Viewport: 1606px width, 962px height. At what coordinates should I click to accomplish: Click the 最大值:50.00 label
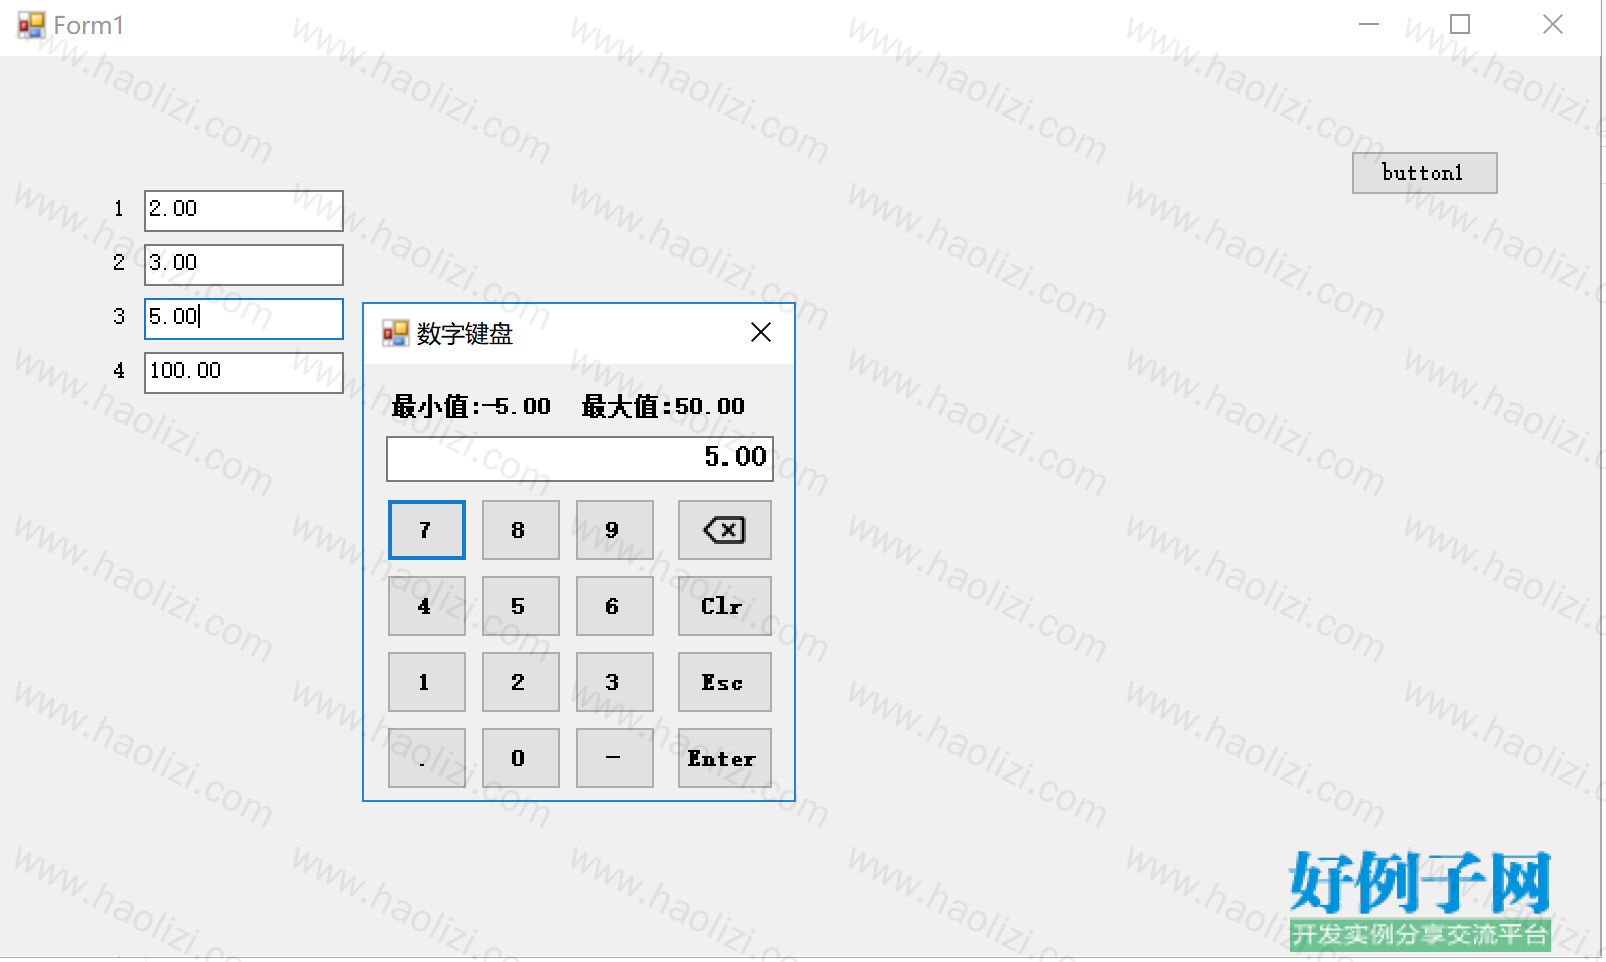[663, 406]
